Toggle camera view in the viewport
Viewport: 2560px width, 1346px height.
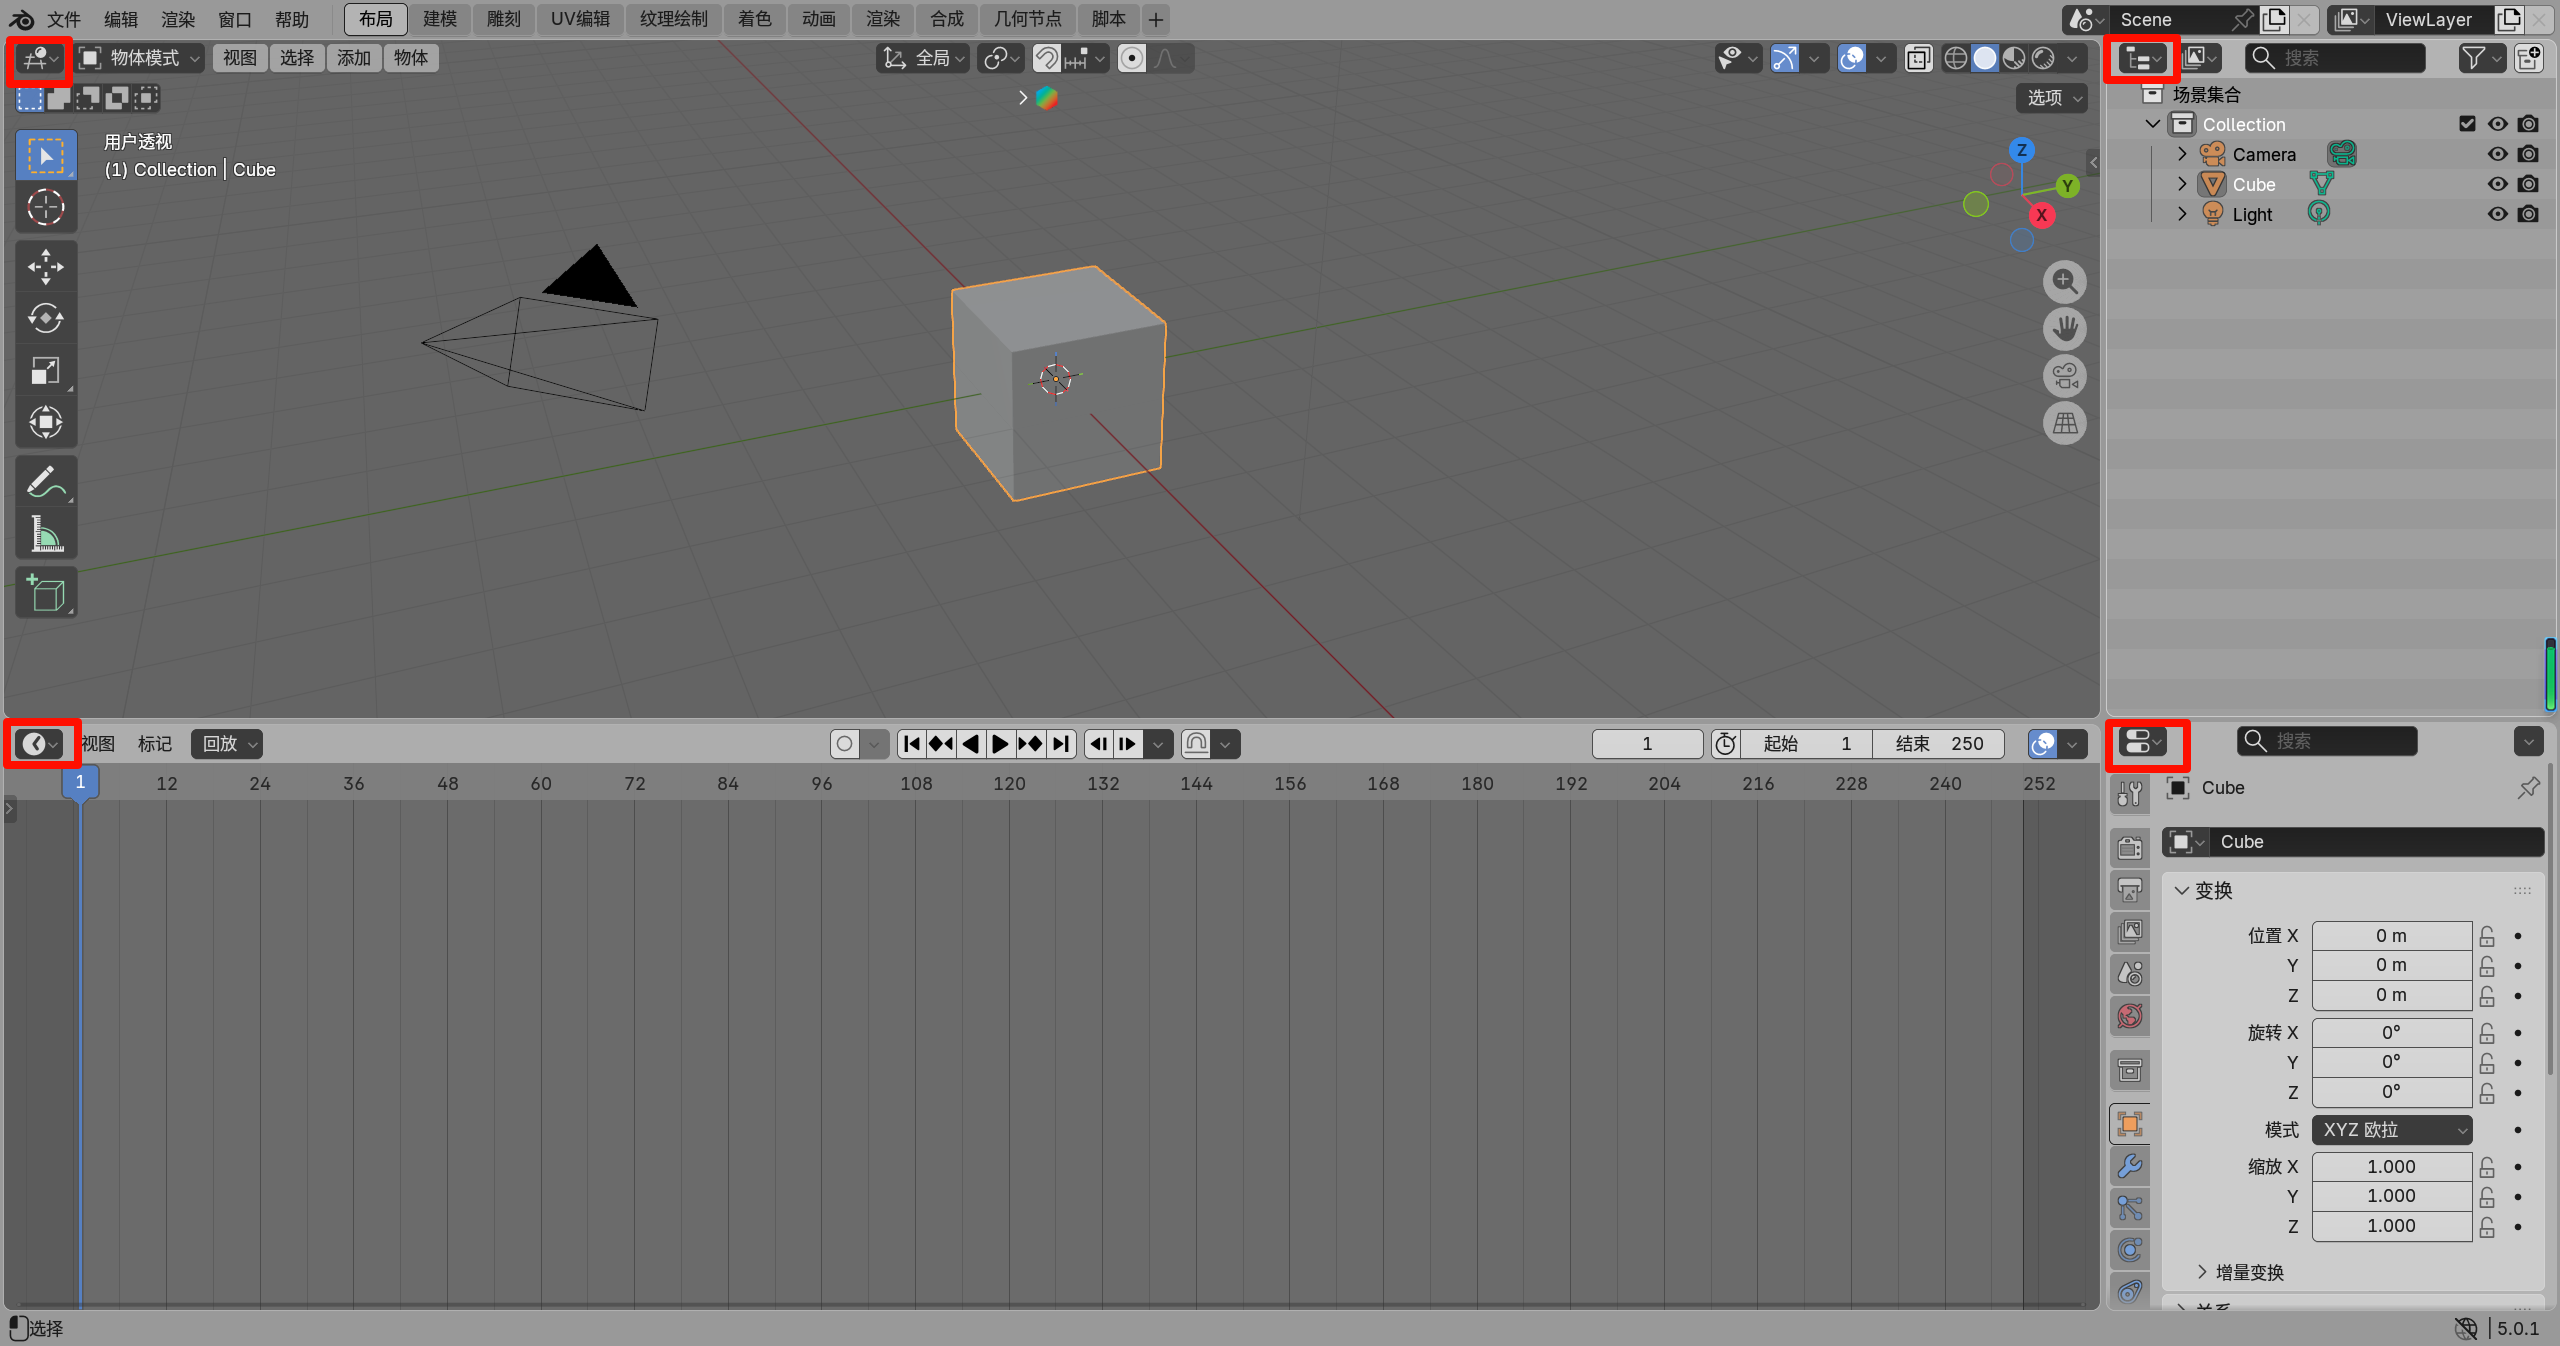coord(2064,376)
